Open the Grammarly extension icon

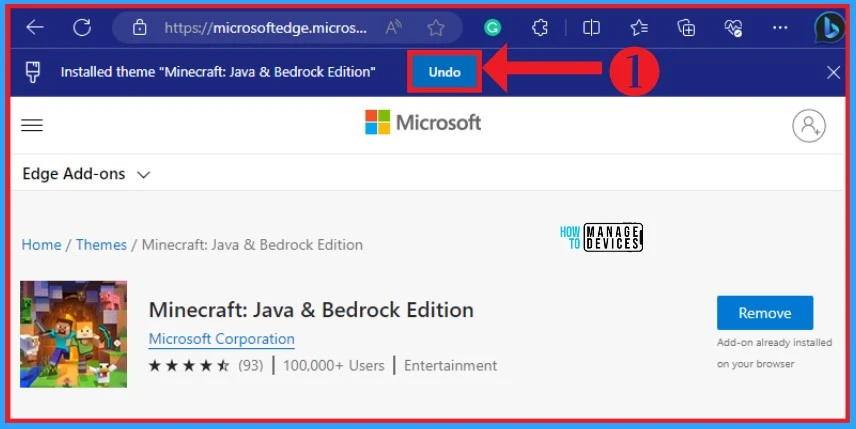pos(492,27)
